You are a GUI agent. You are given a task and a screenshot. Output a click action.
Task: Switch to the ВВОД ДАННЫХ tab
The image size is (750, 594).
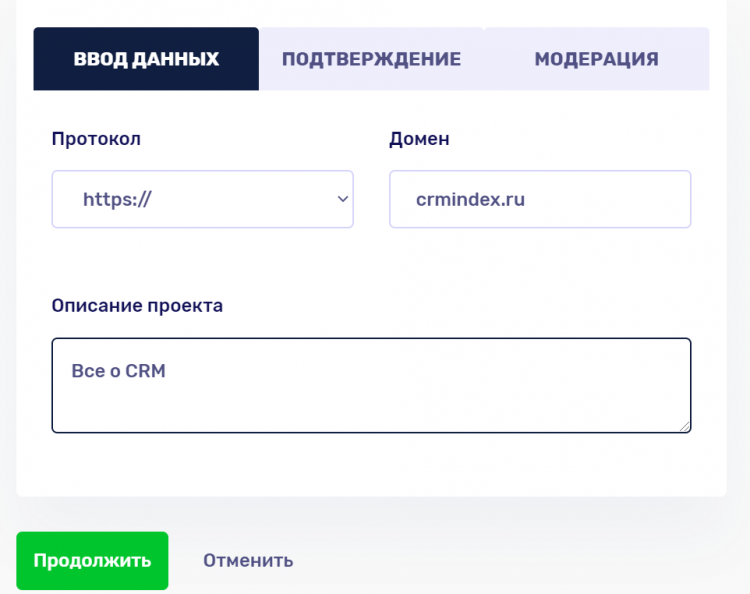click(146, 59)
